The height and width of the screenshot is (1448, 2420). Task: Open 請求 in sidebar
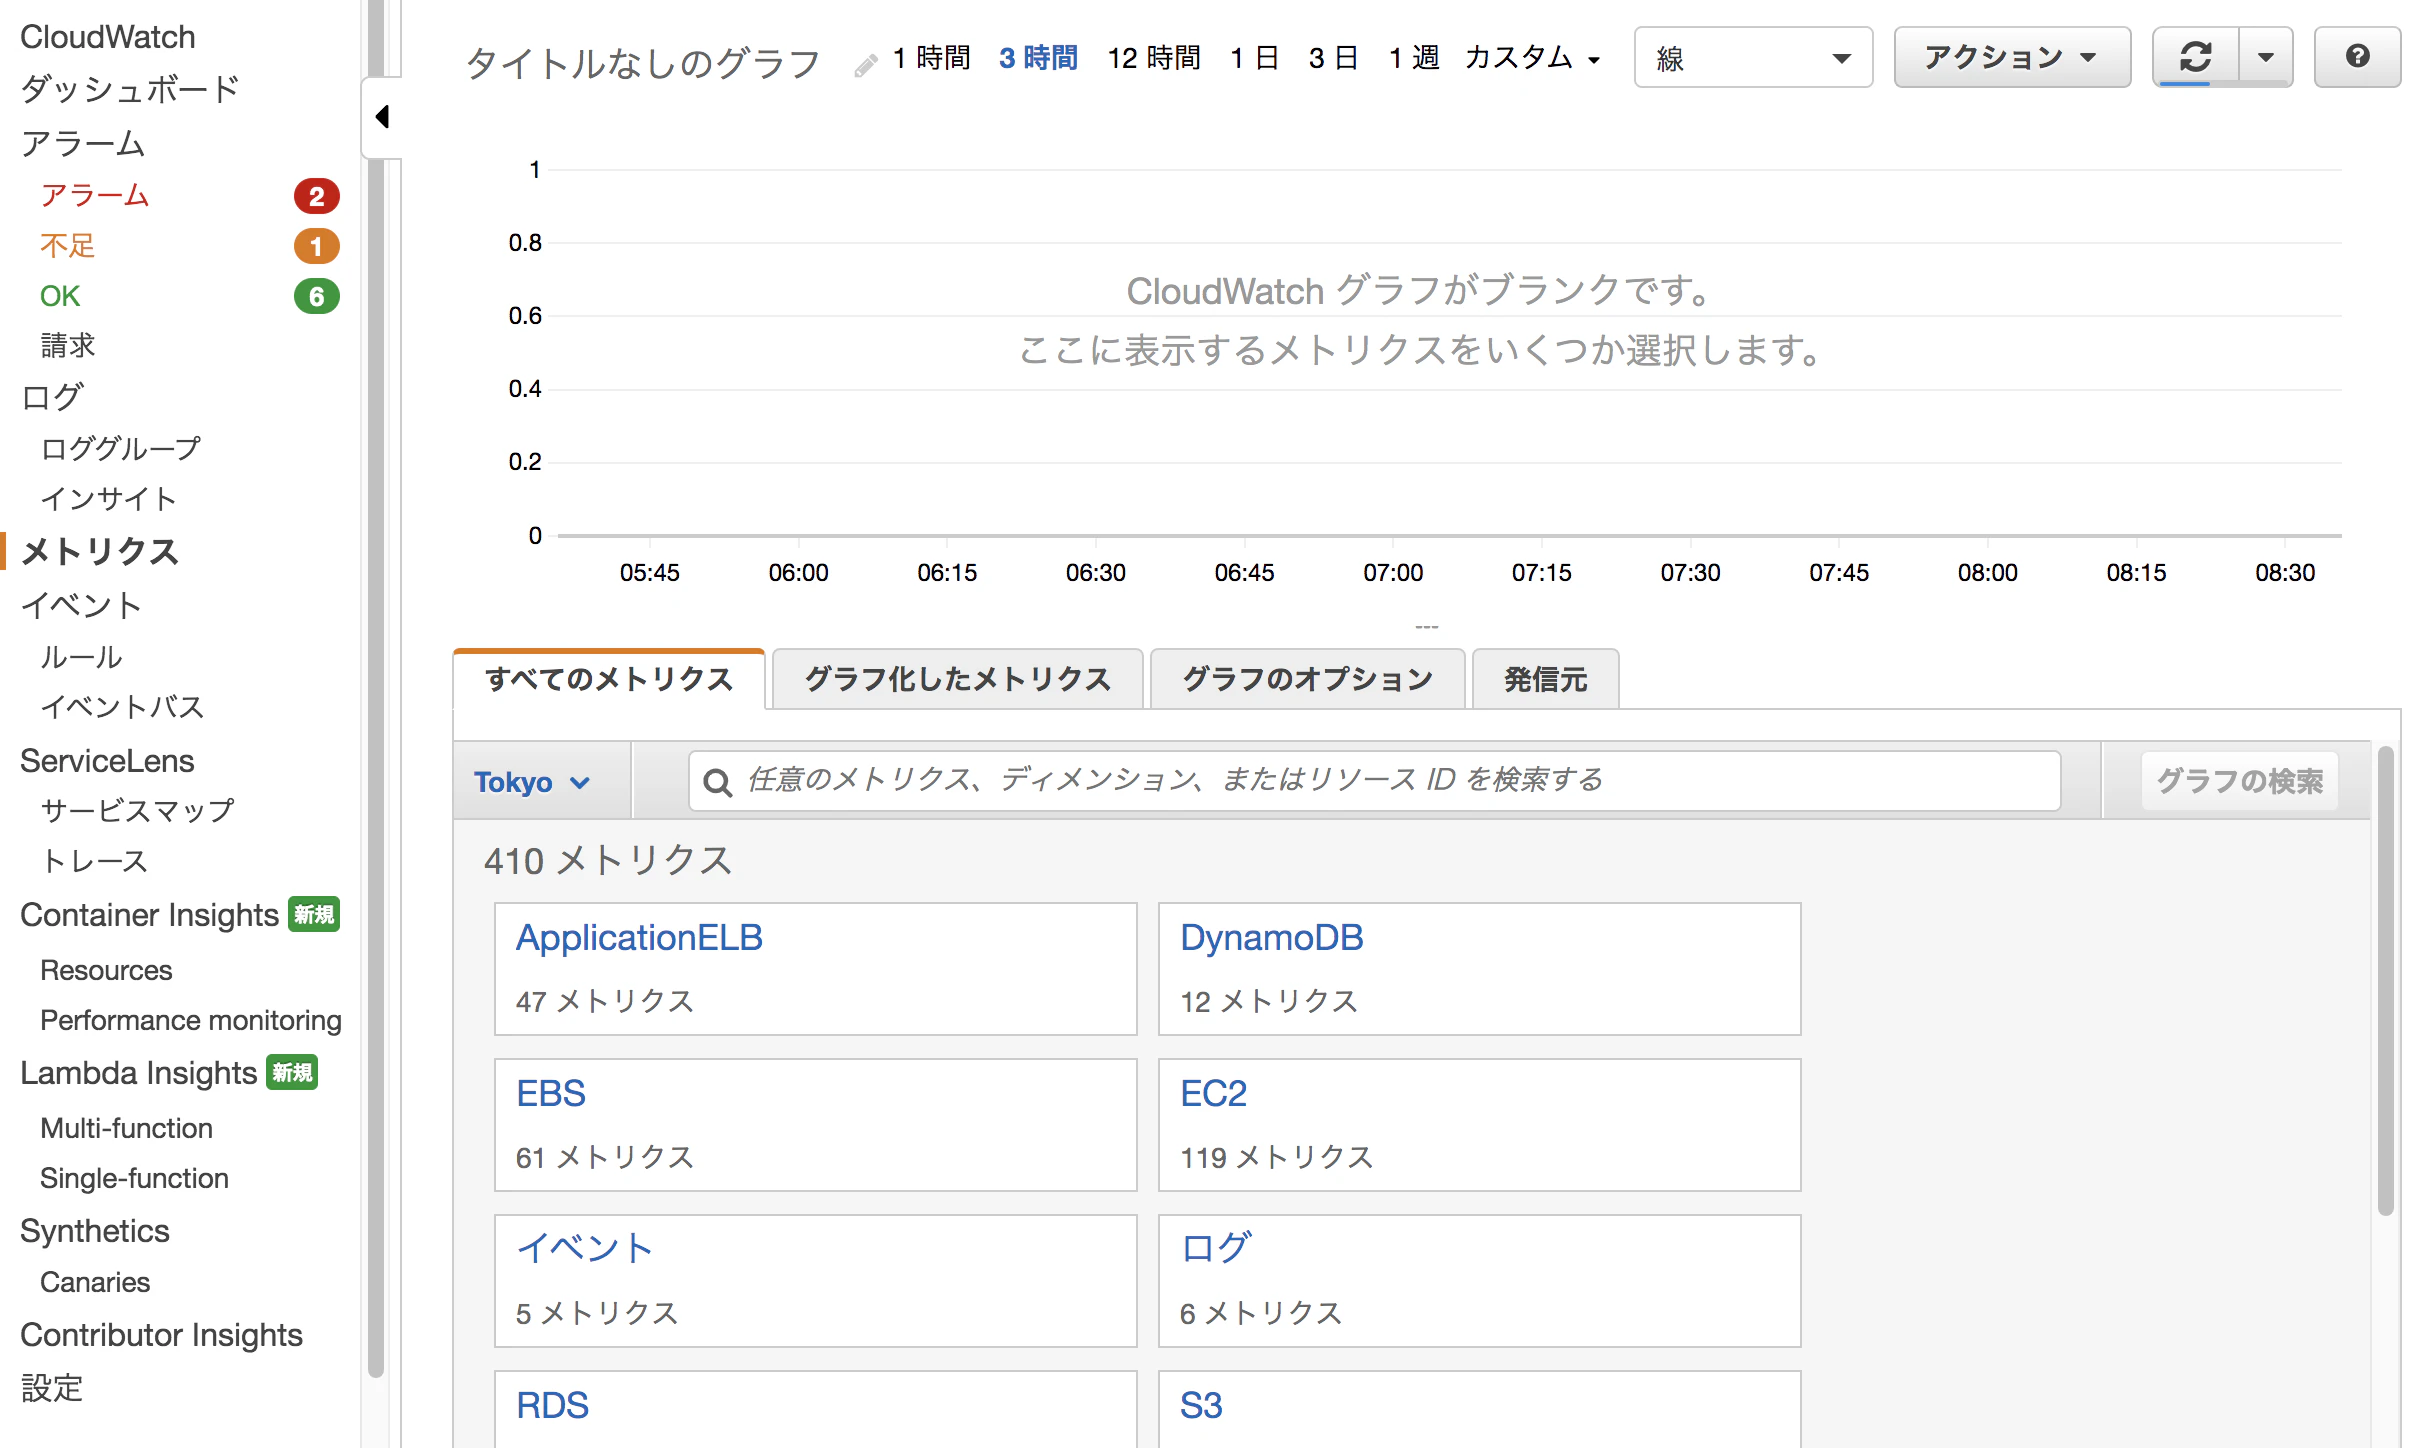(67, 346)
